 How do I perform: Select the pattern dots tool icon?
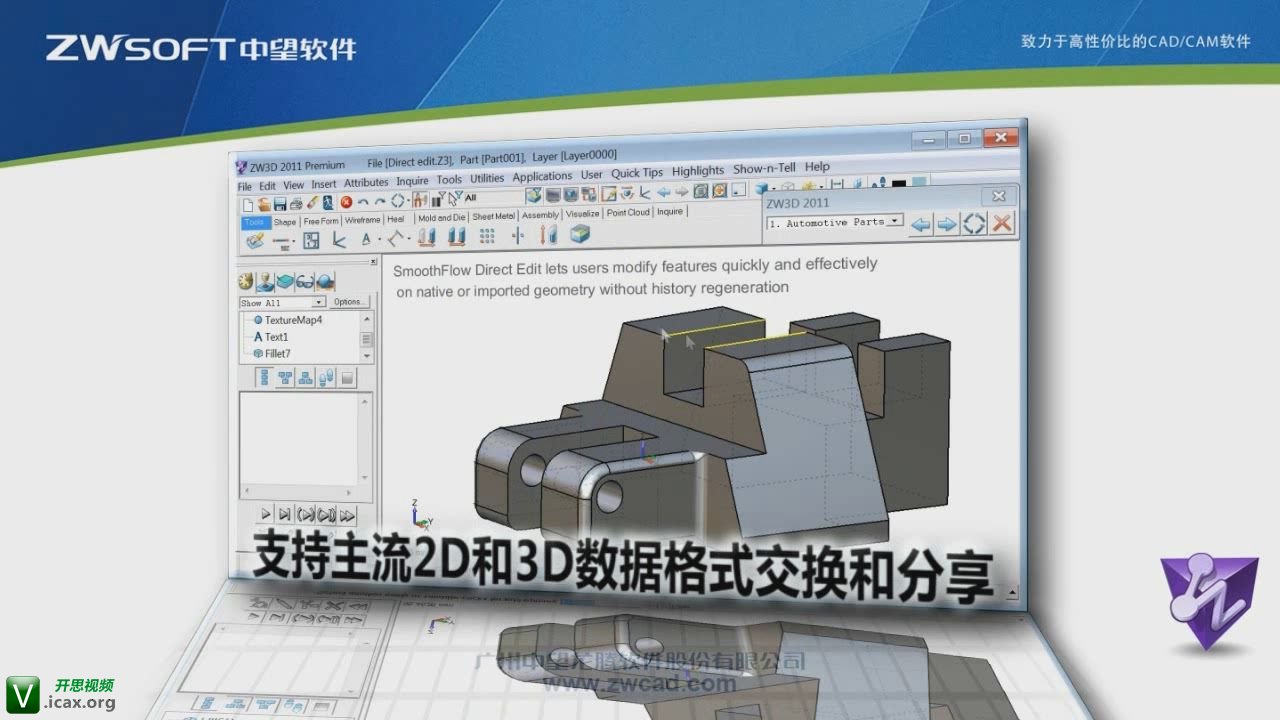[x=487, y=236]
